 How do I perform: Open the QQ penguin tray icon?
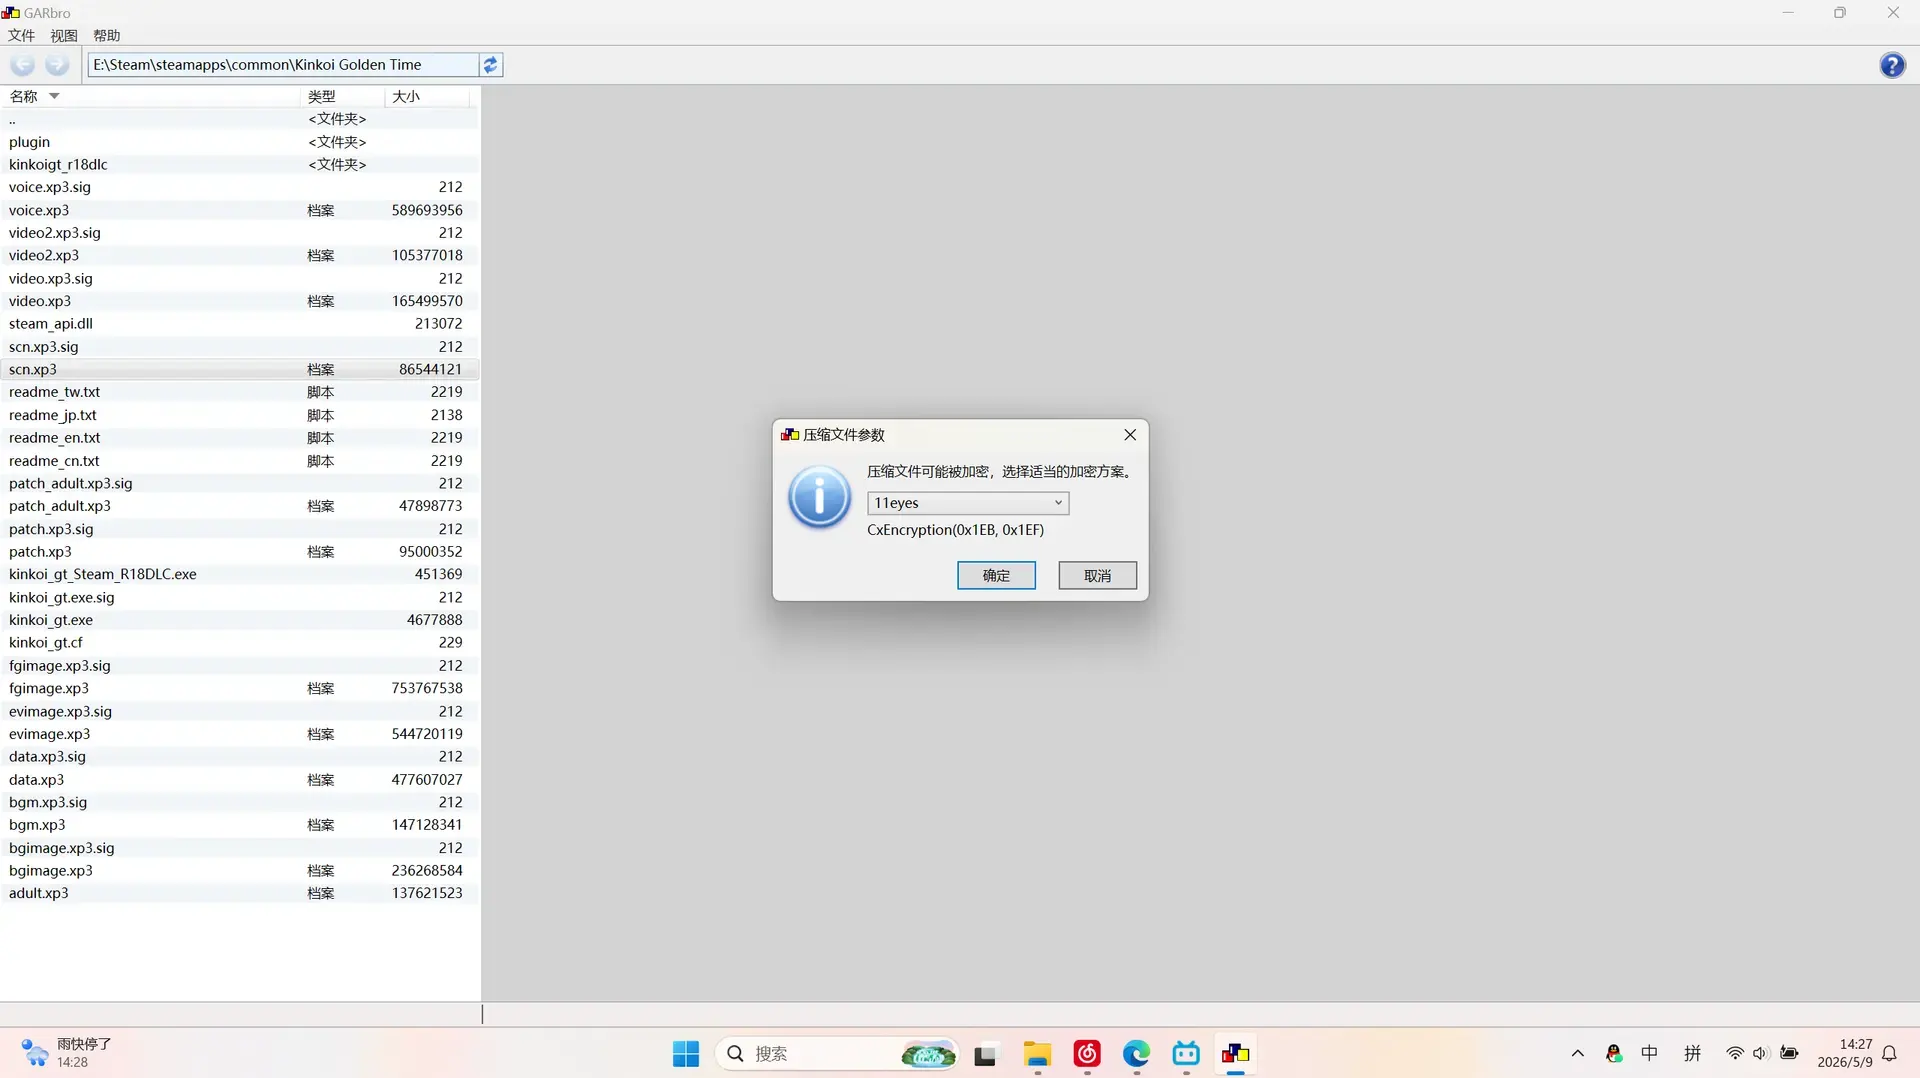tap(1613, 1054)
